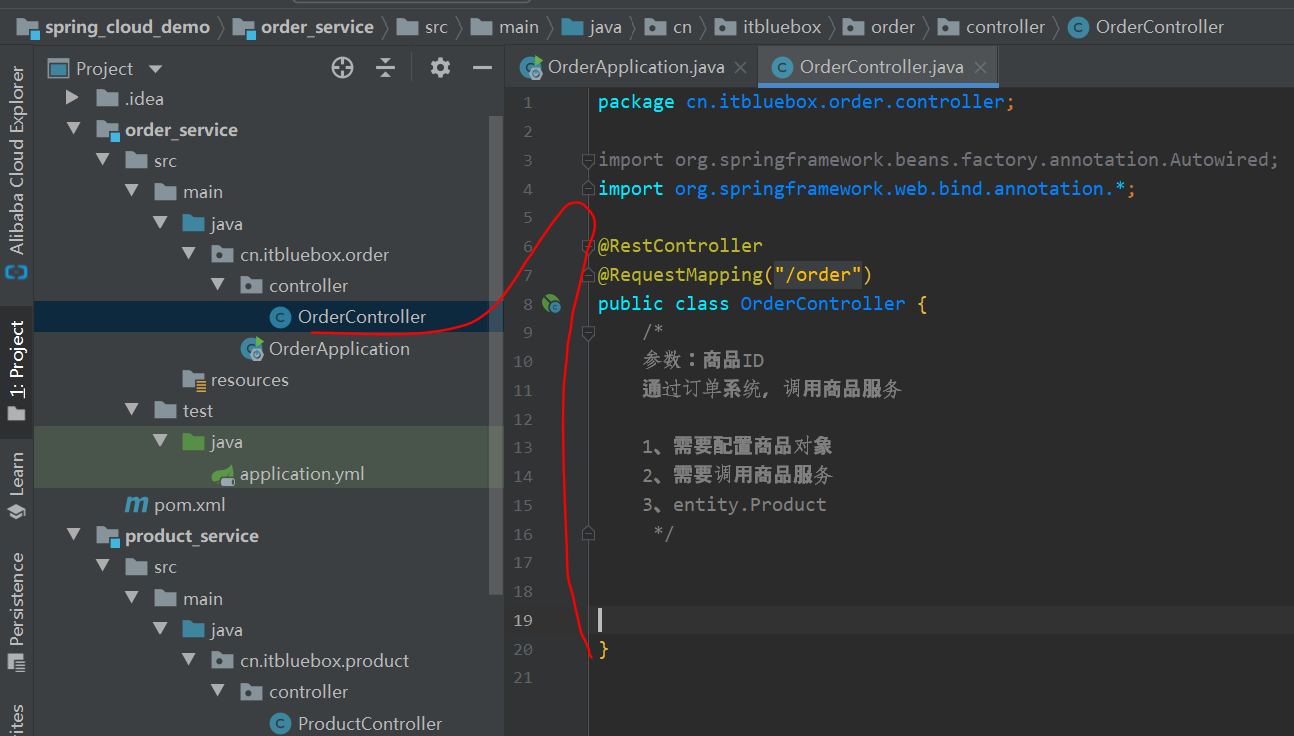Click the Maven pom.xml icon
The width and height of the screenshot is (1294, 736).
click(x=136, y=505)
